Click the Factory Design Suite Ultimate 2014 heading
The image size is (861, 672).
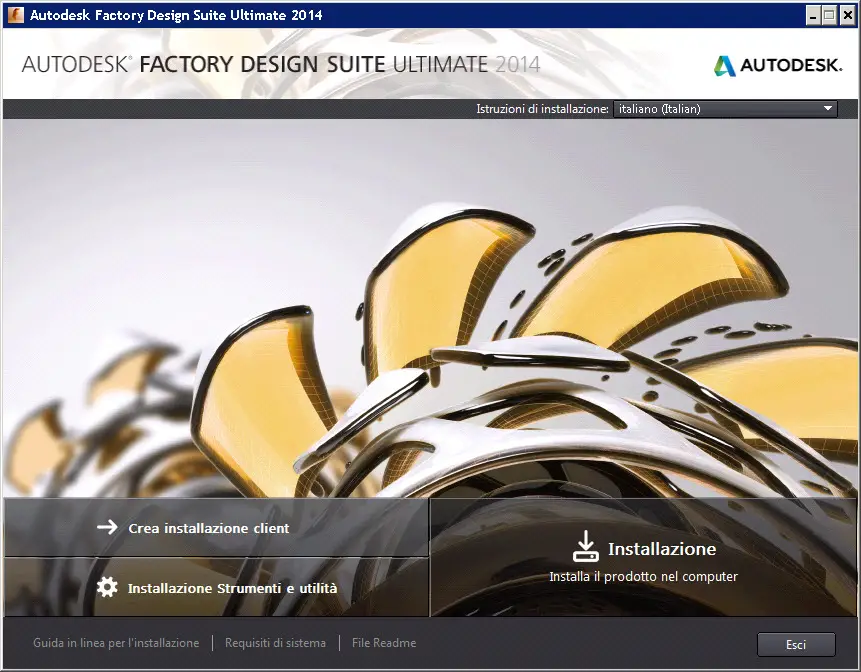coord(281,64)
